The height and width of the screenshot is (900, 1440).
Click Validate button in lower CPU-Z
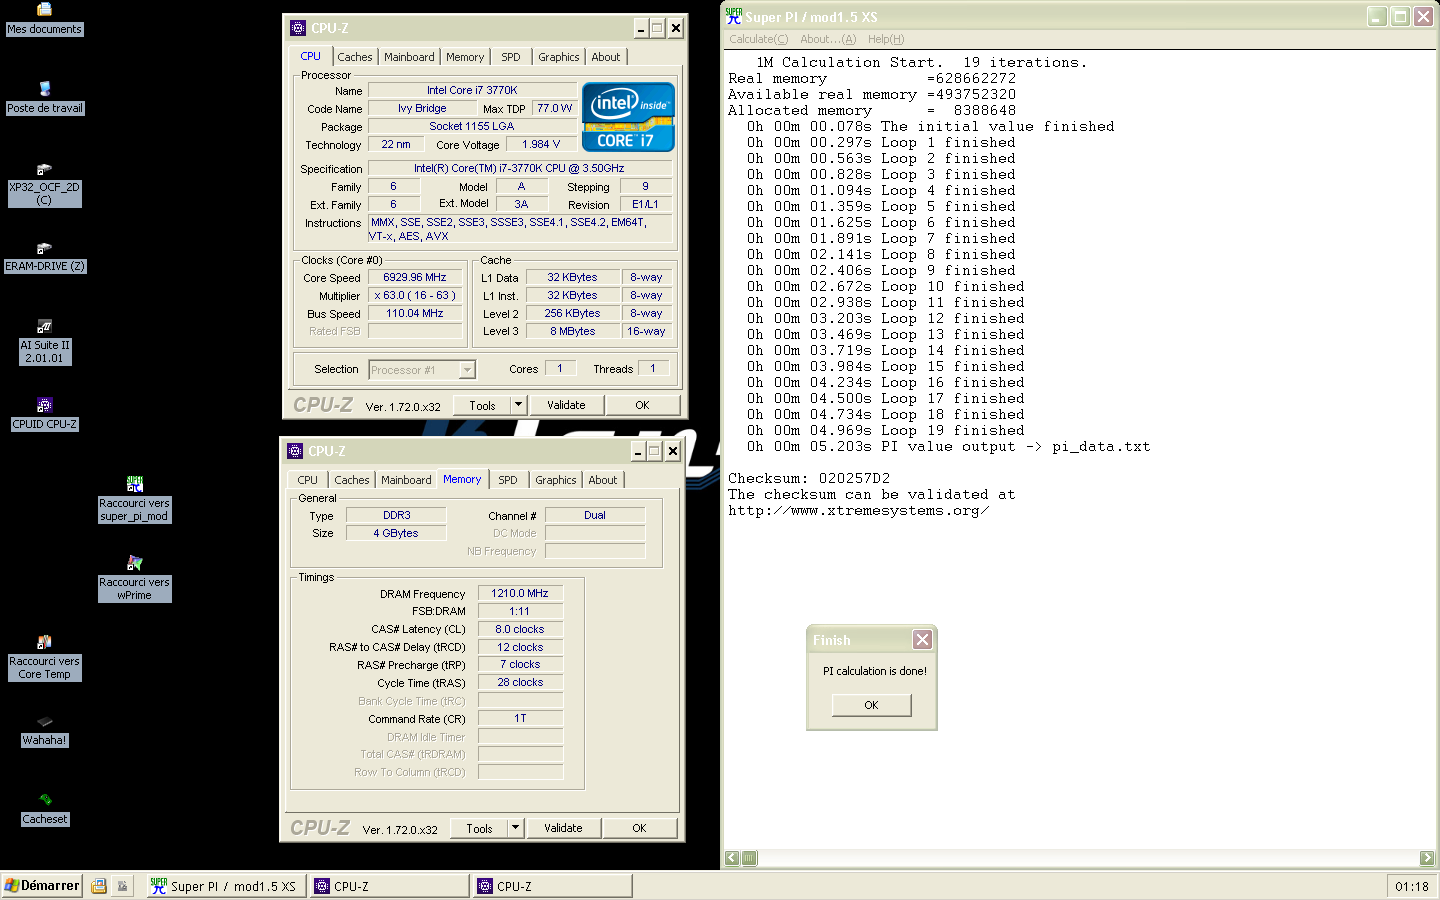(563, 828)
